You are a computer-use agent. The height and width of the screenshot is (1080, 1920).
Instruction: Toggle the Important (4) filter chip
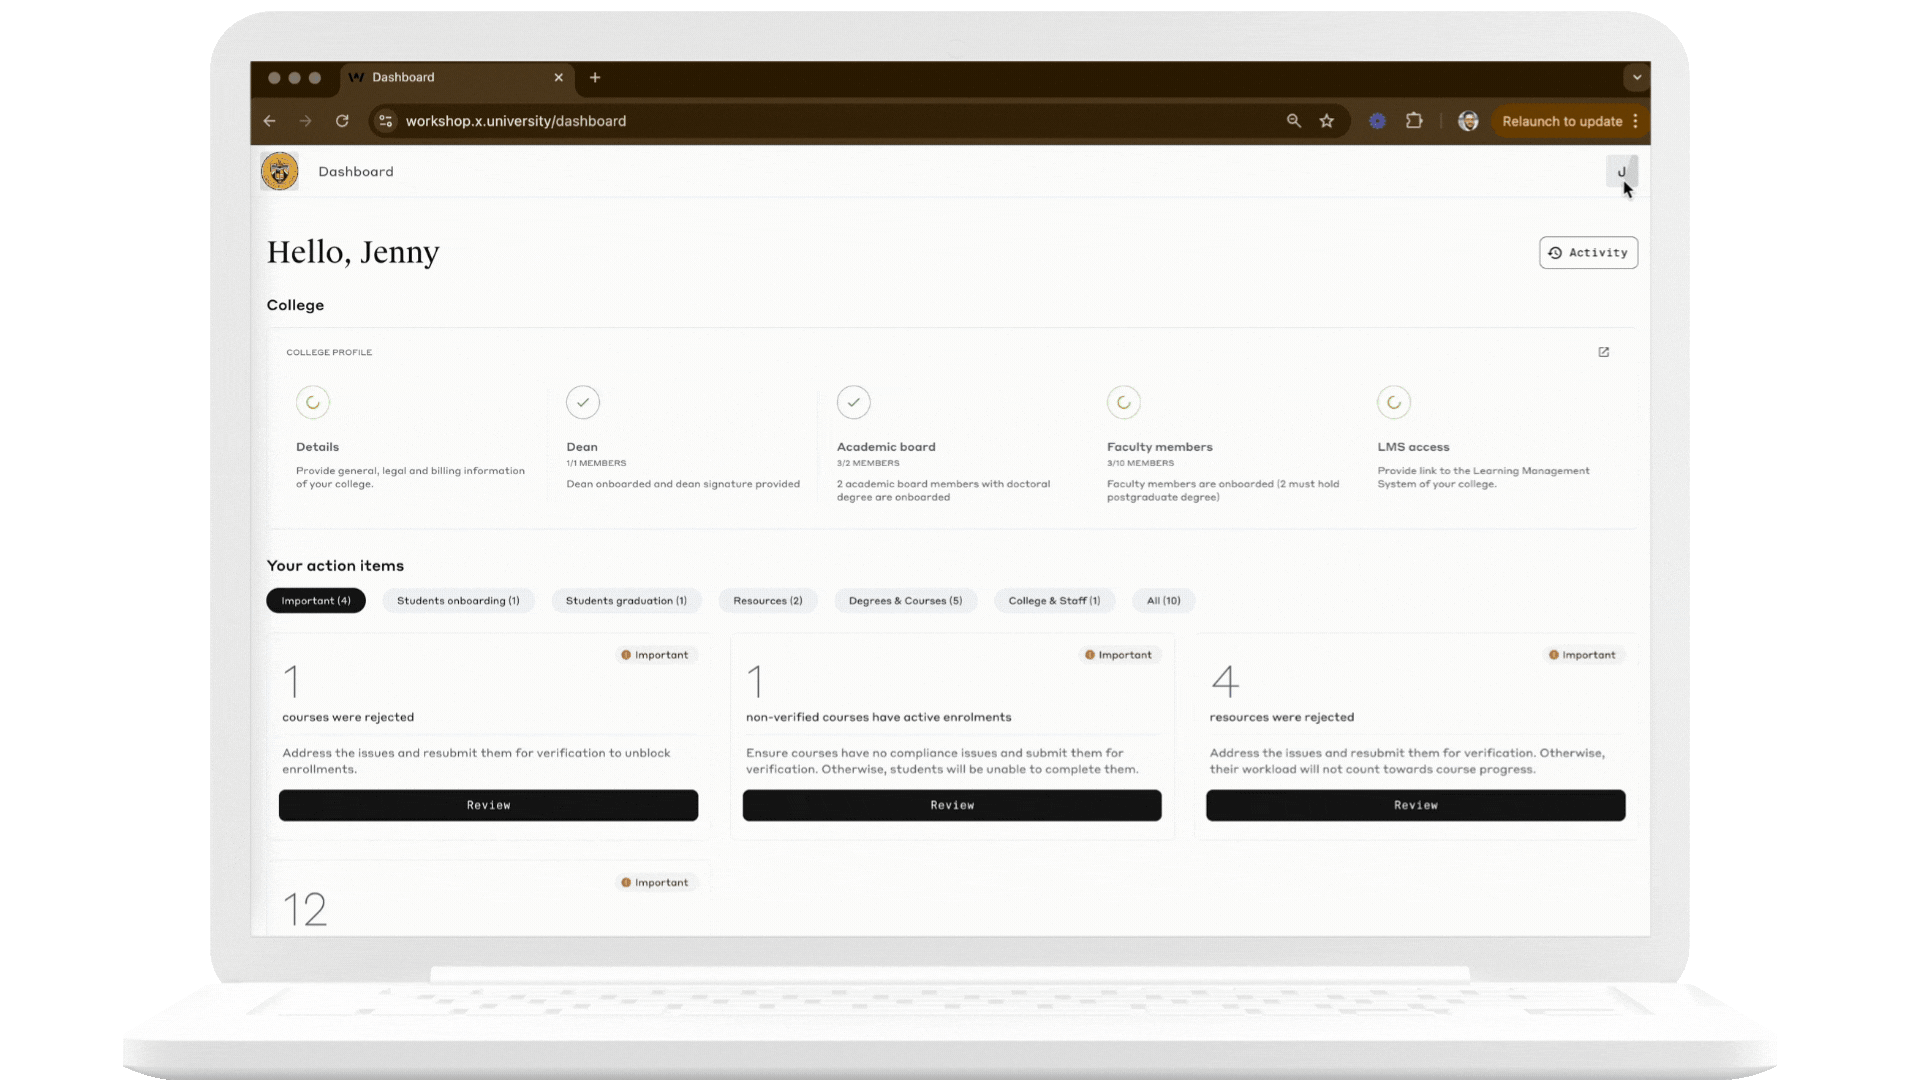tap(315, 600)
